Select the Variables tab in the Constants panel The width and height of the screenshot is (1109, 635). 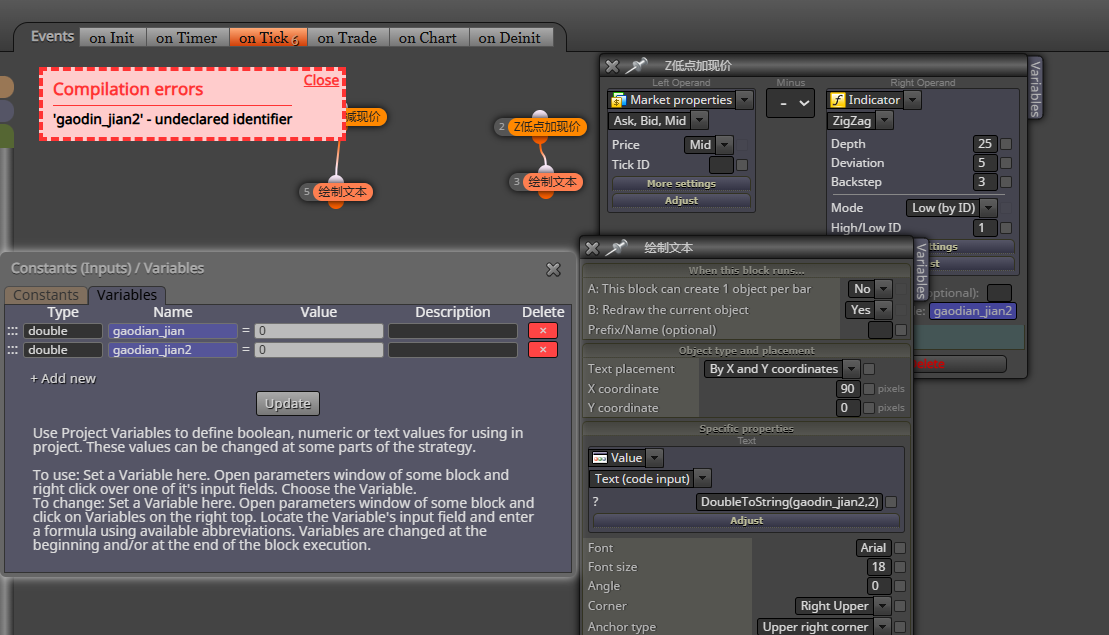coord(127,295)
